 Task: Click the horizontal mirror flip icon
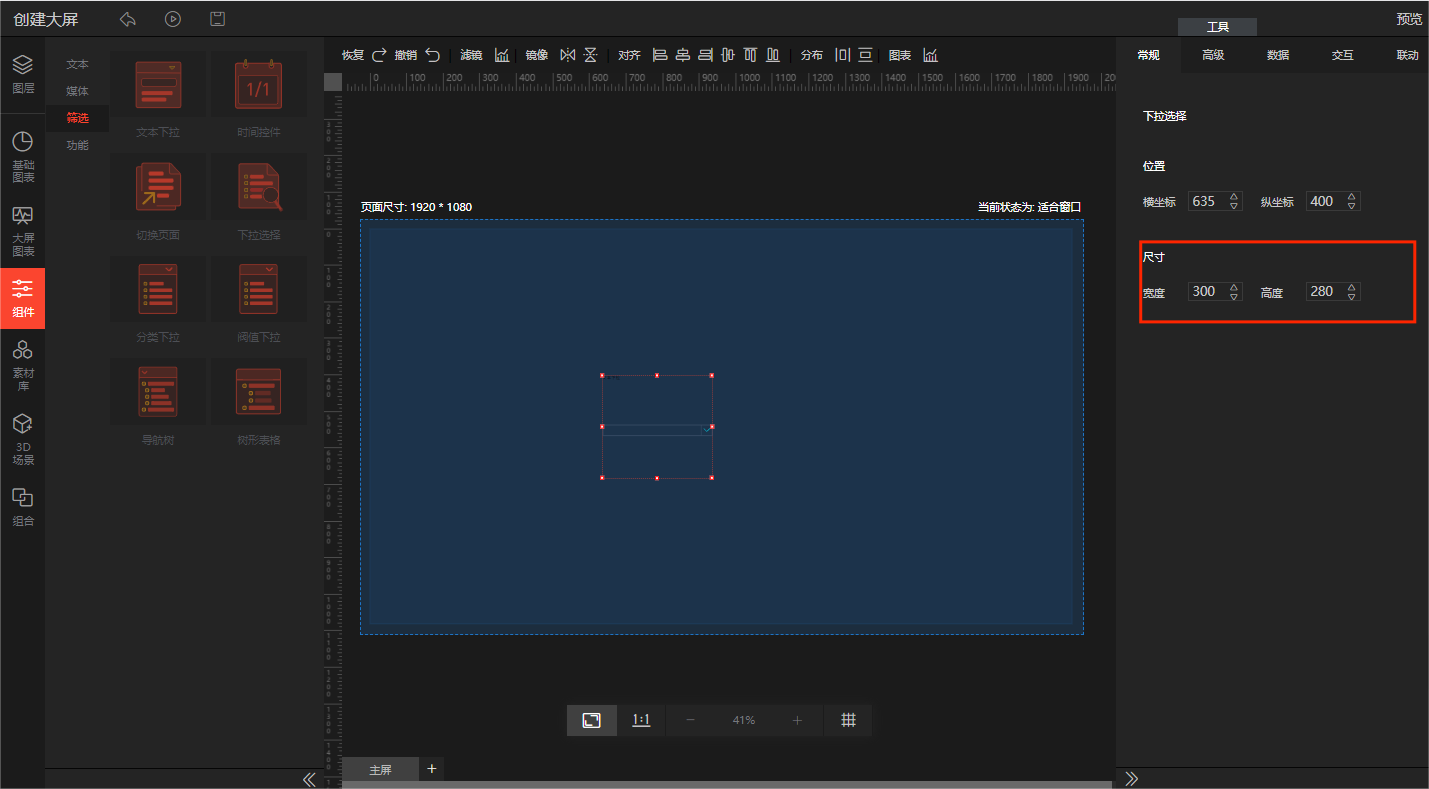point(567,55)
